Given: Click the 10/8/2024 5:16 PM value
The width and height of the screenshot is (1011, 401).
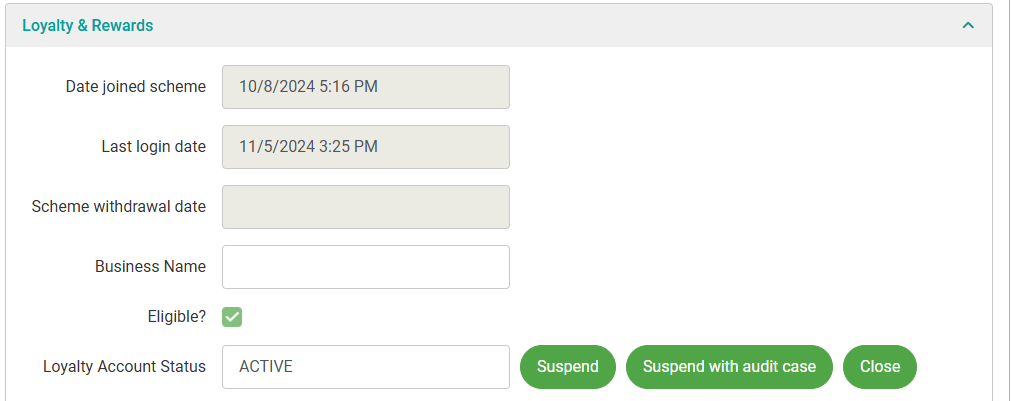Looking at the screenshot, I should coord(308,87).
